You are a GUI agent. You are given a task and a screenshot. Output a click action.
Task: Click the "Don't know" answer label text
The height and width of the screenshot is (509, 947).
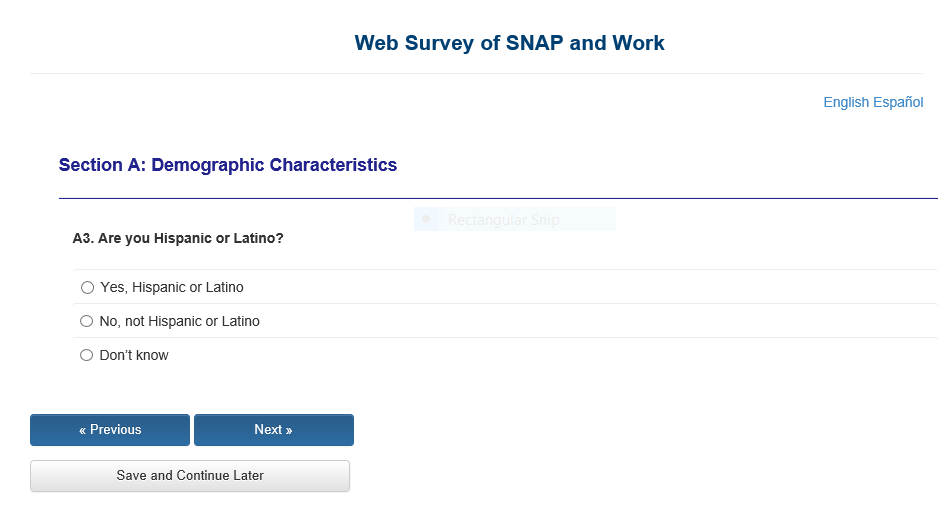pos(134,356)
